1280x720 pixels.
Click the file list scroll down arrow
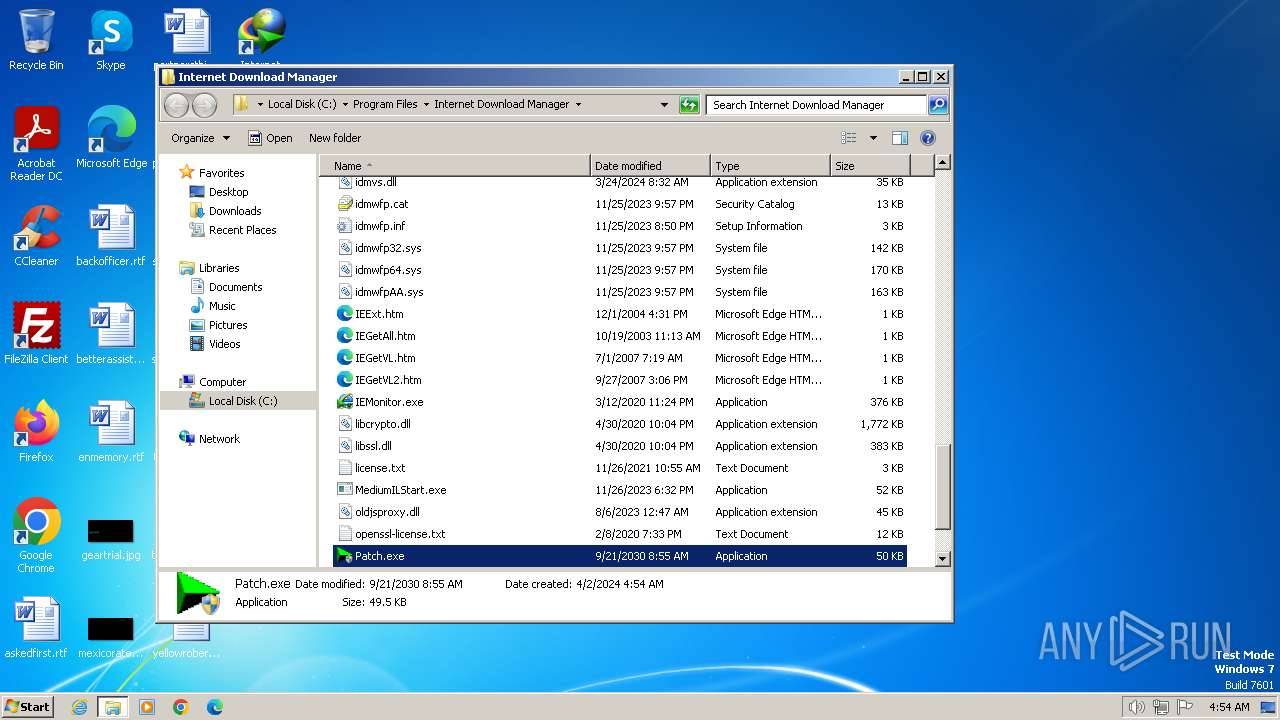point(942,558)
